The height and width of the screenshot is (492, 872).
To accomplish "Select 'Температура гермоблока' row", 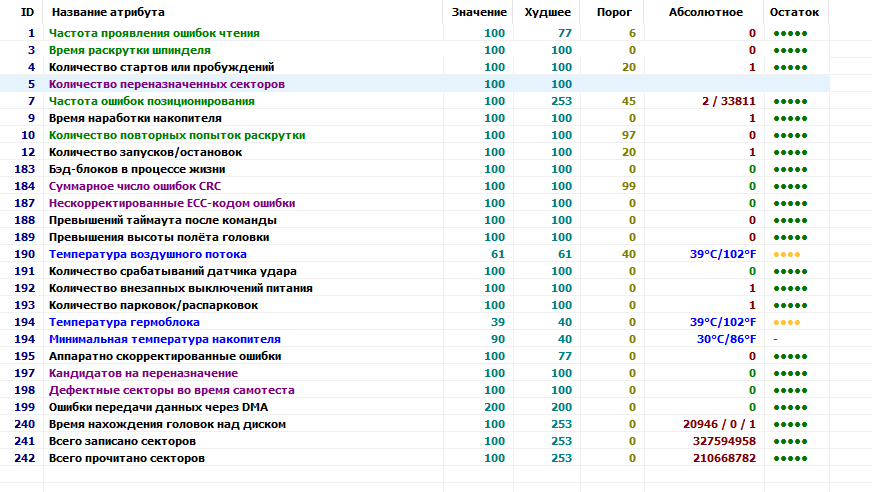I will click(414, 322).
